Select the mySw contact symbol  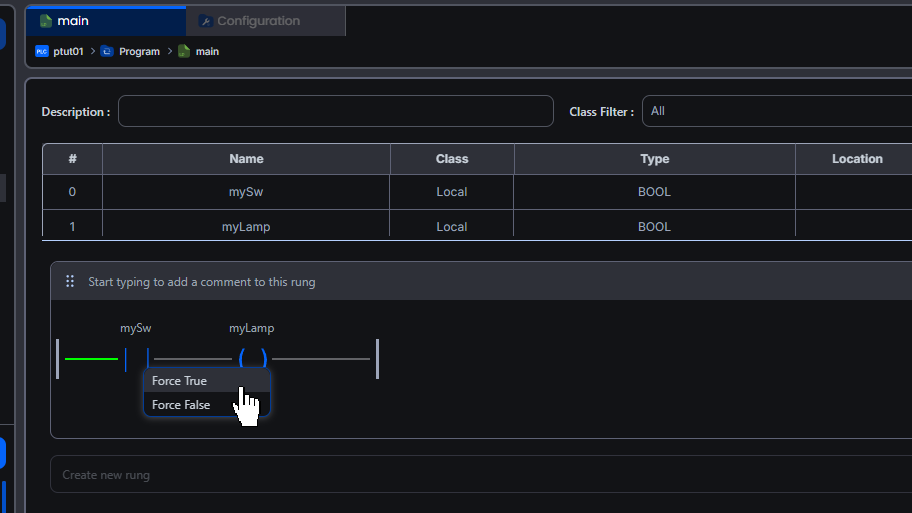[136, 358]
